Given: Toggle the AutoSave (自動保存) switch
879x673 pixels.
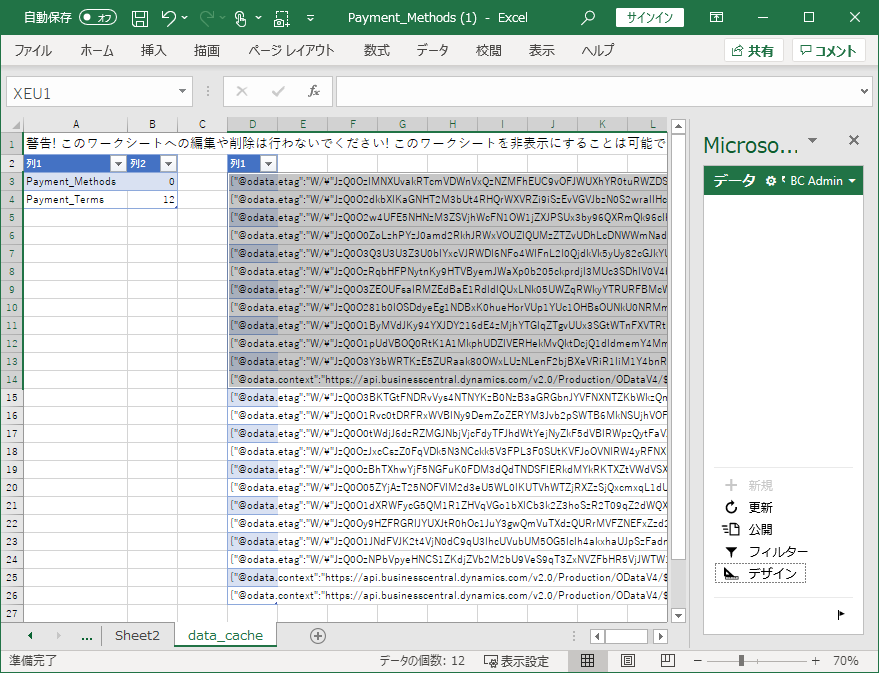Looking at the screenshot, I should [x=98, y=18].
